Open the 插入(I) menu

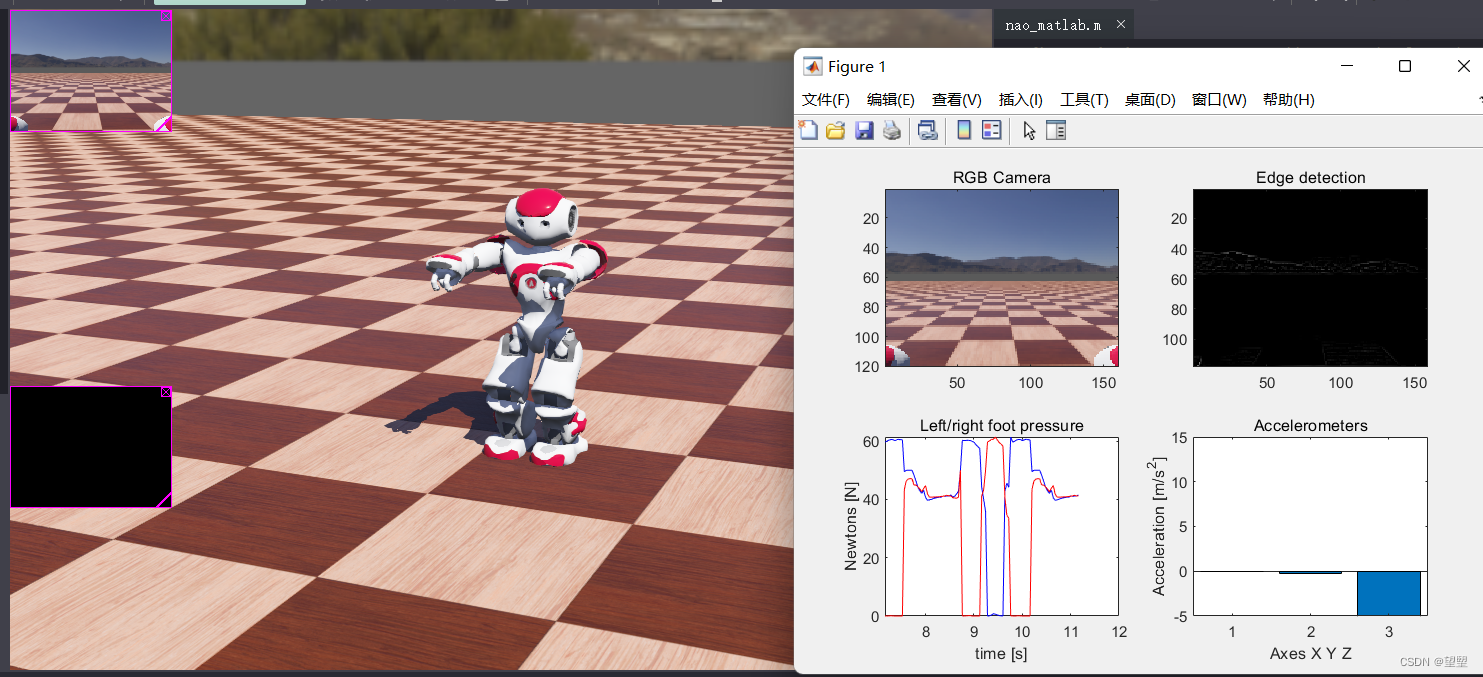(x=1020, y=99)
